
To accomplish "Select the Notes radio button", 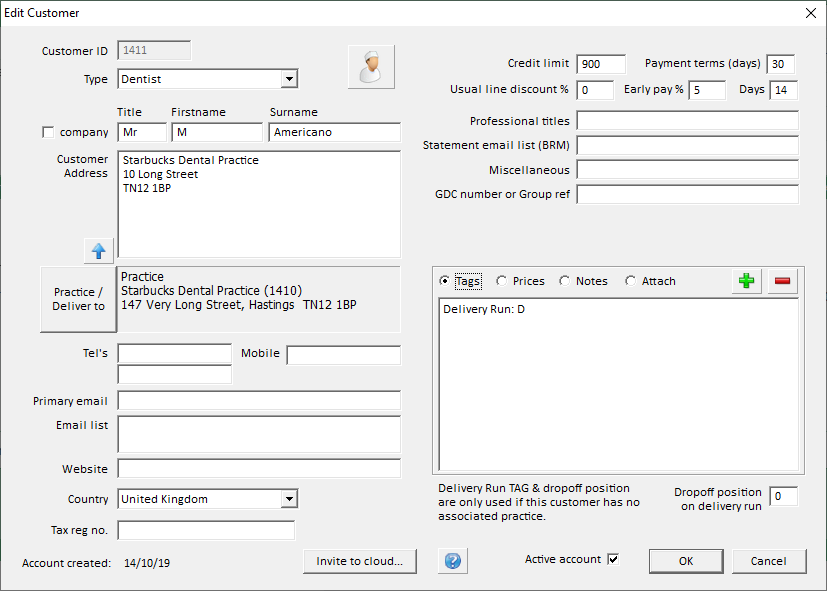I will coord(565,282).
